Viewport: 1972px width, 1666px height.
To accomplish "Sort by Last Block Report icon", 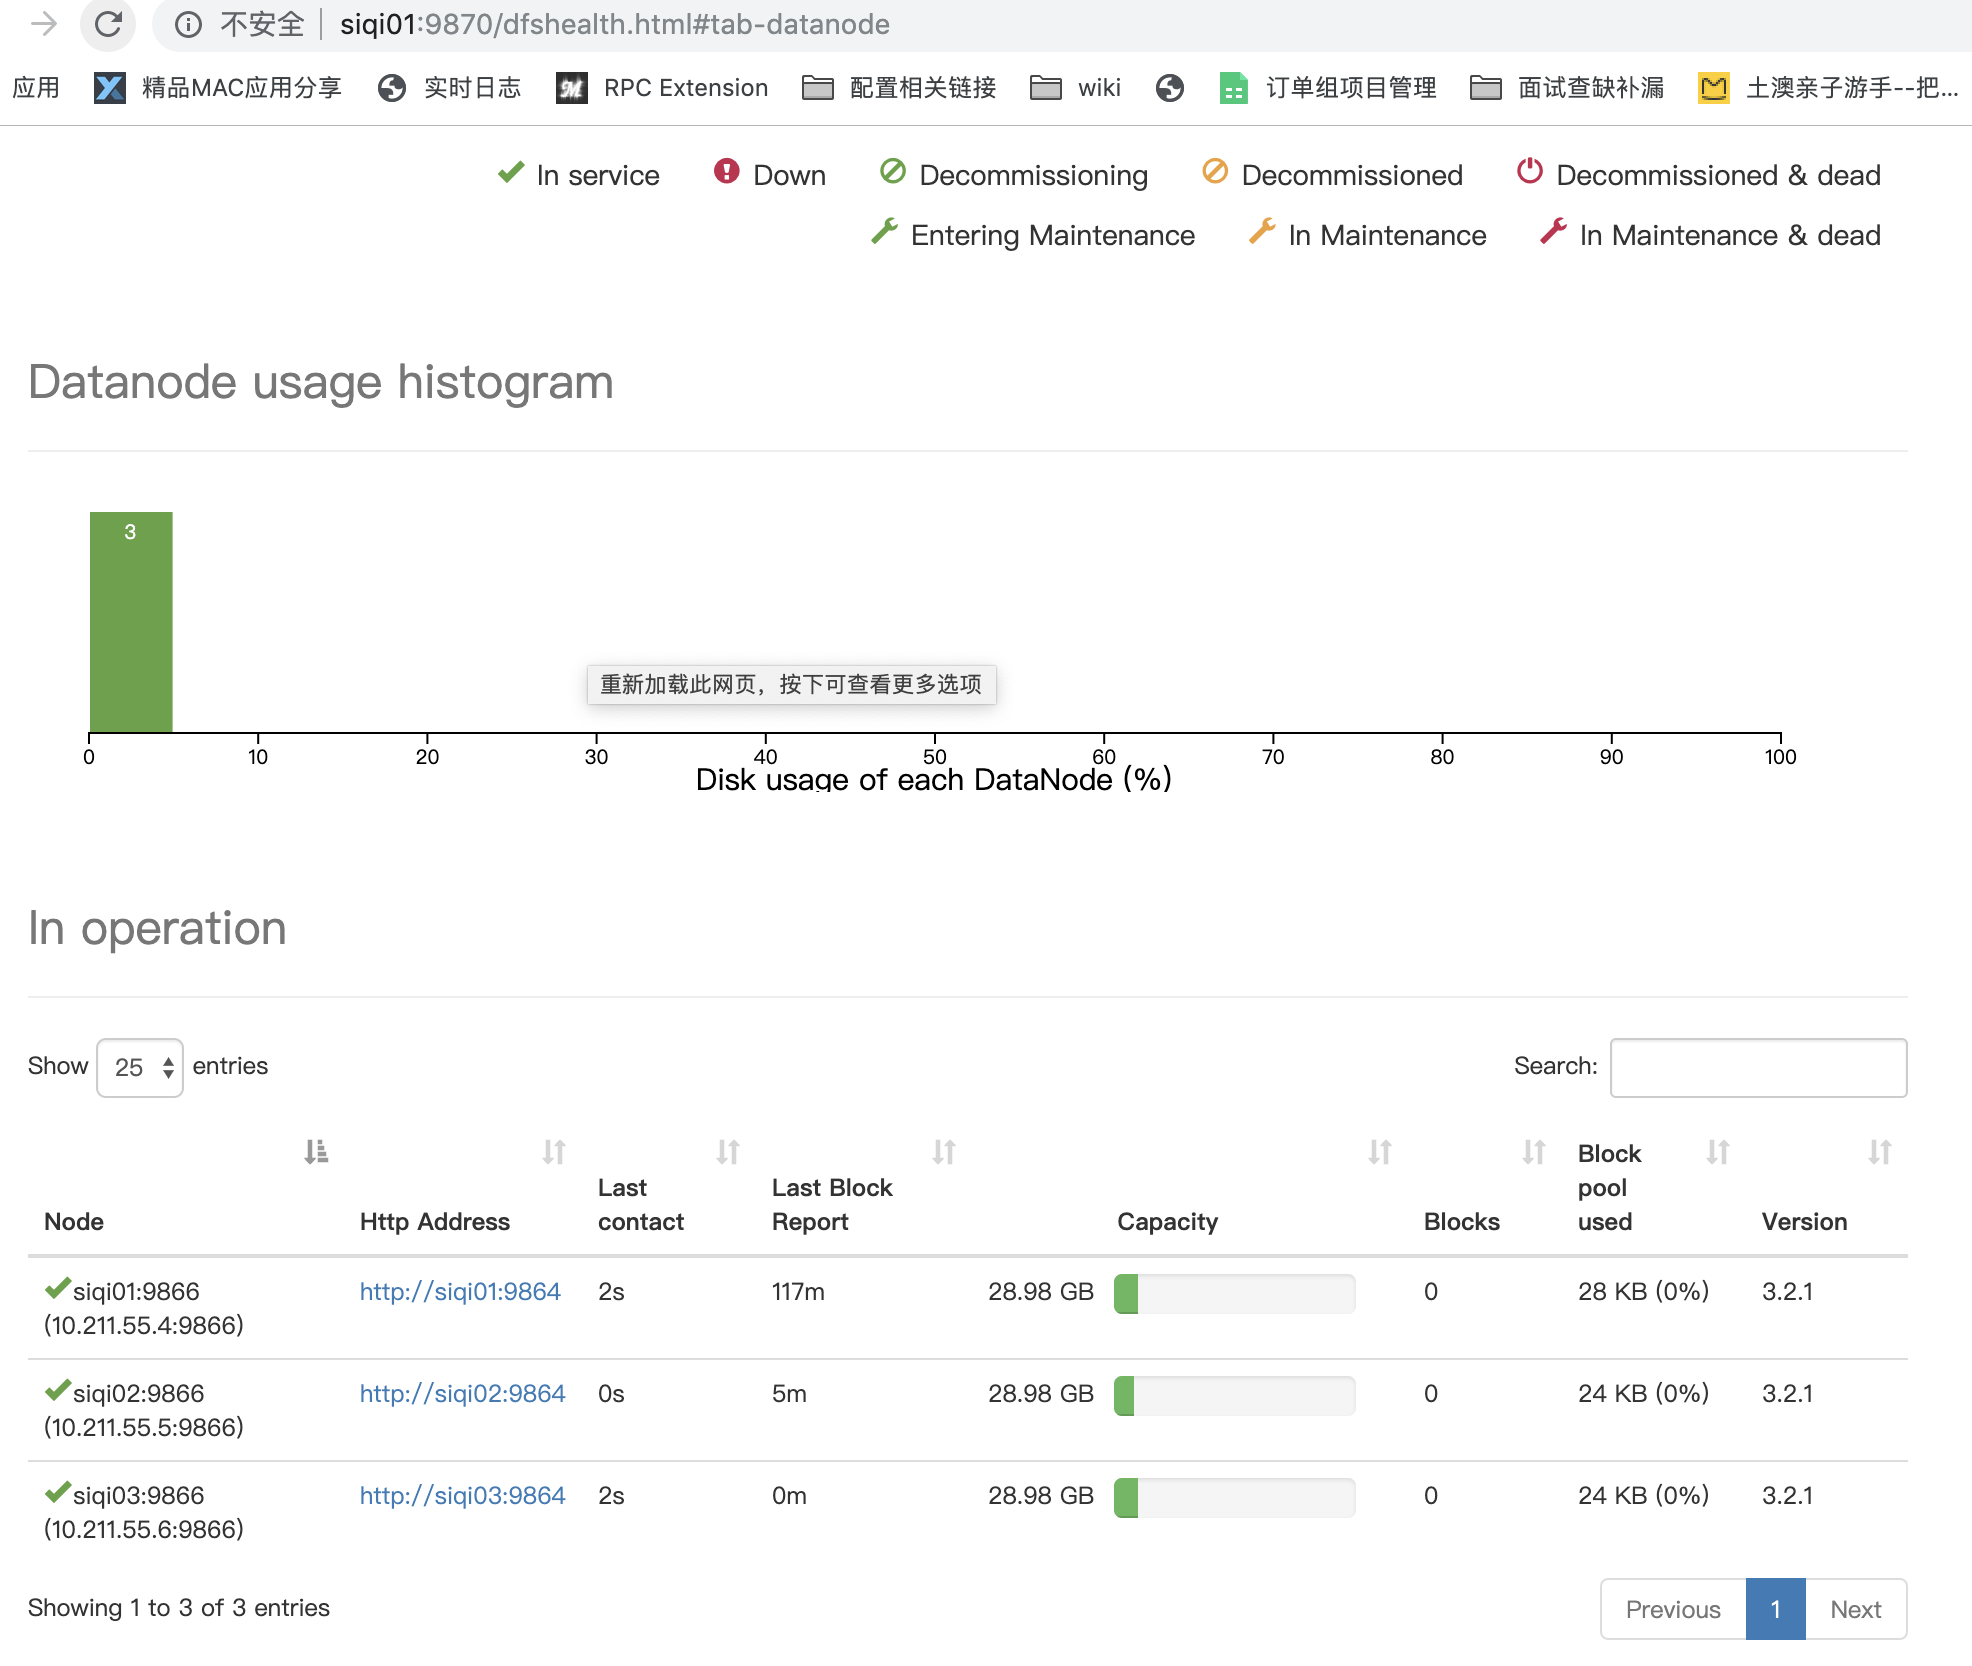I will tap(944, 1152).
